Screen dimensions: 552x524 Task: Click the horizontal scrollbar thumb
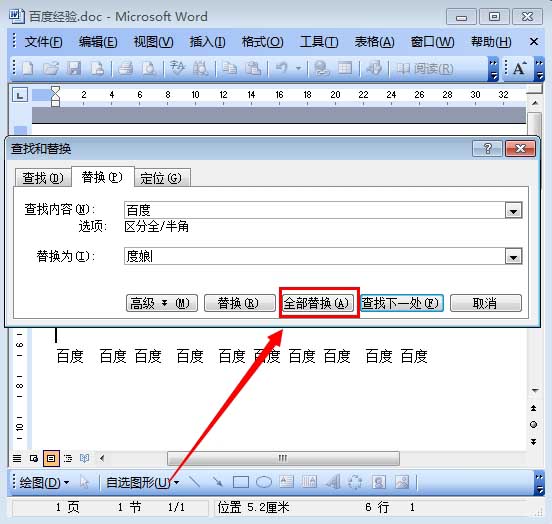tap(283, 458)
